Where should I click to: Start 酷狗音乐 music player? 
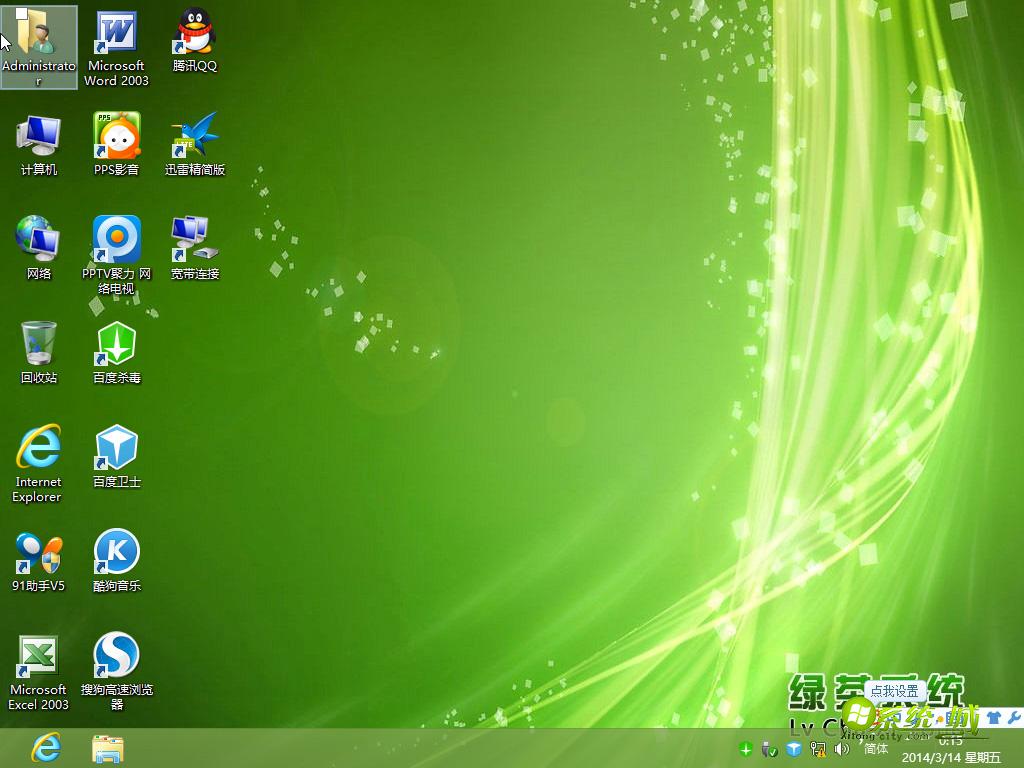116,549
